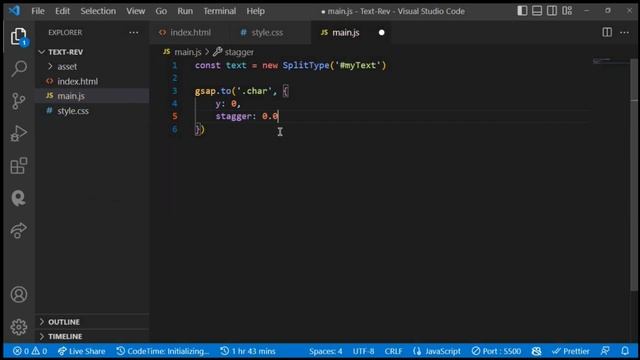Change end of line sequence CRLF
The image size is (640, 360).
pyautogui.click(x=393, y=351)
